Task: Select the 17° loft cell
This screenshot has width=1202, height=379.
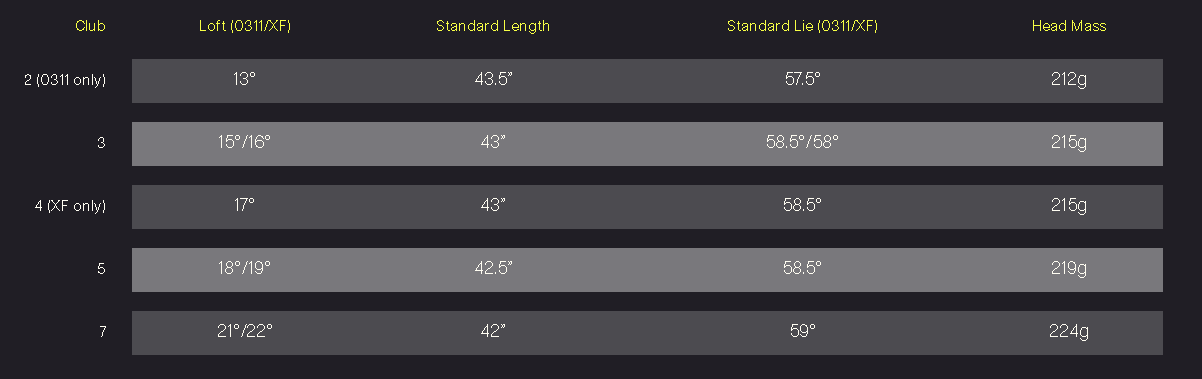Action: (245, 206)
